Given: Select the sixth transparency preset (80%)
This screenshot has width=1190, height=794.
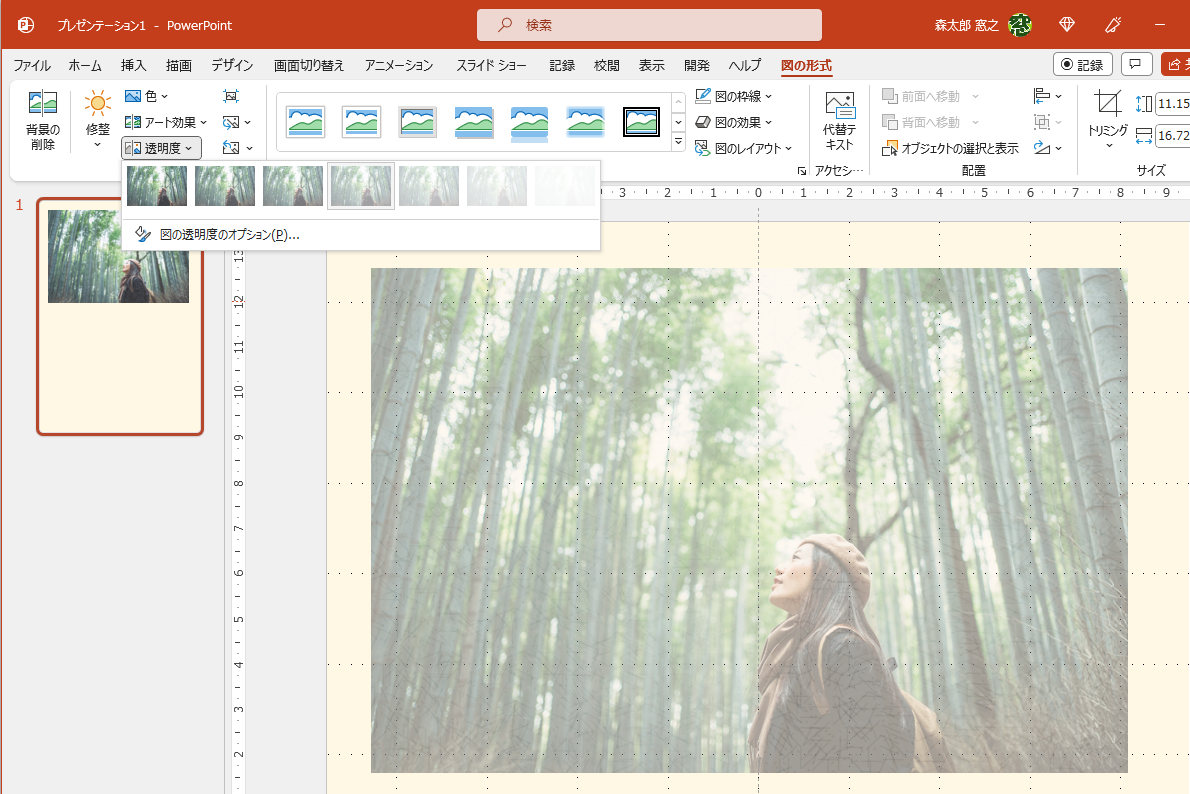Looking at the screenshot, I should (497, 186).
